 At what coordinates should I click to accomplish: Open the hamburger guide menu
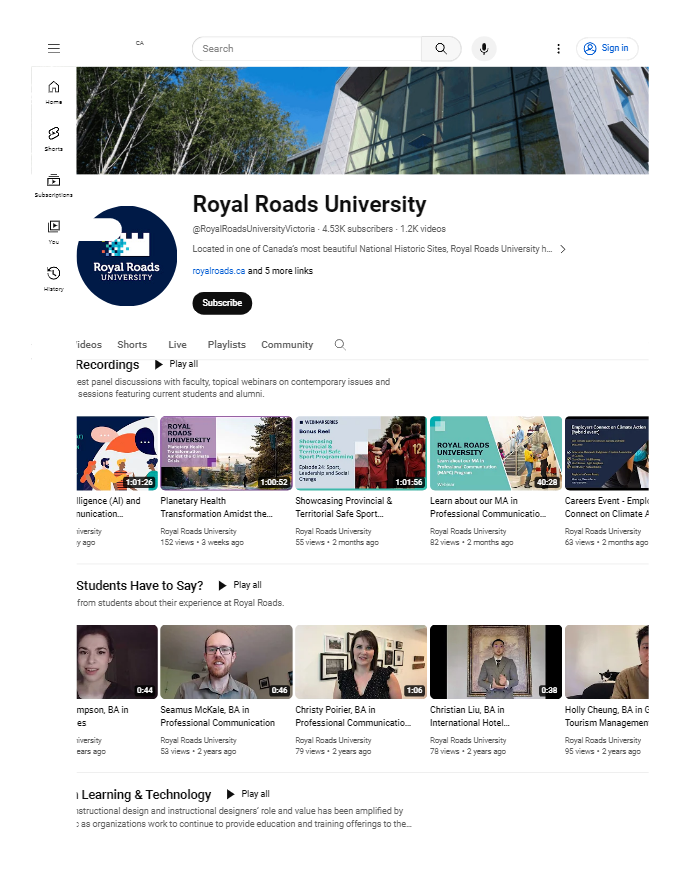click(54, 48)
